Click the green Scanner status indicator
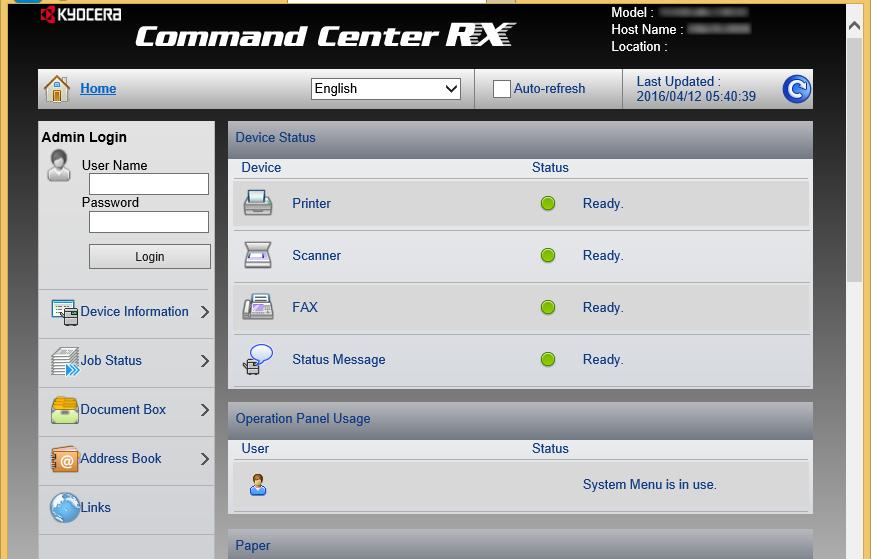Screen dimensions: 871x559 pos(548,256)
